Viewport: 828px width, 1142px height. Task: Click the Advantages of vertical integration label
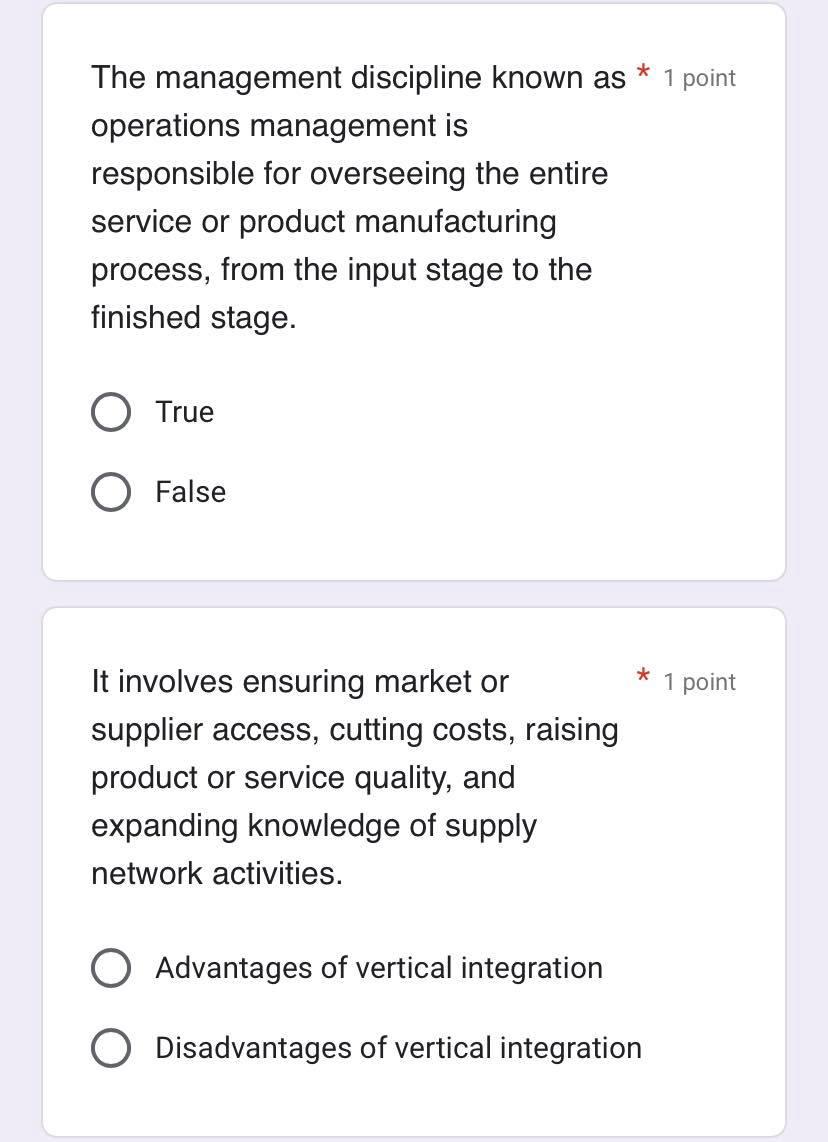[x=378, y=967]
